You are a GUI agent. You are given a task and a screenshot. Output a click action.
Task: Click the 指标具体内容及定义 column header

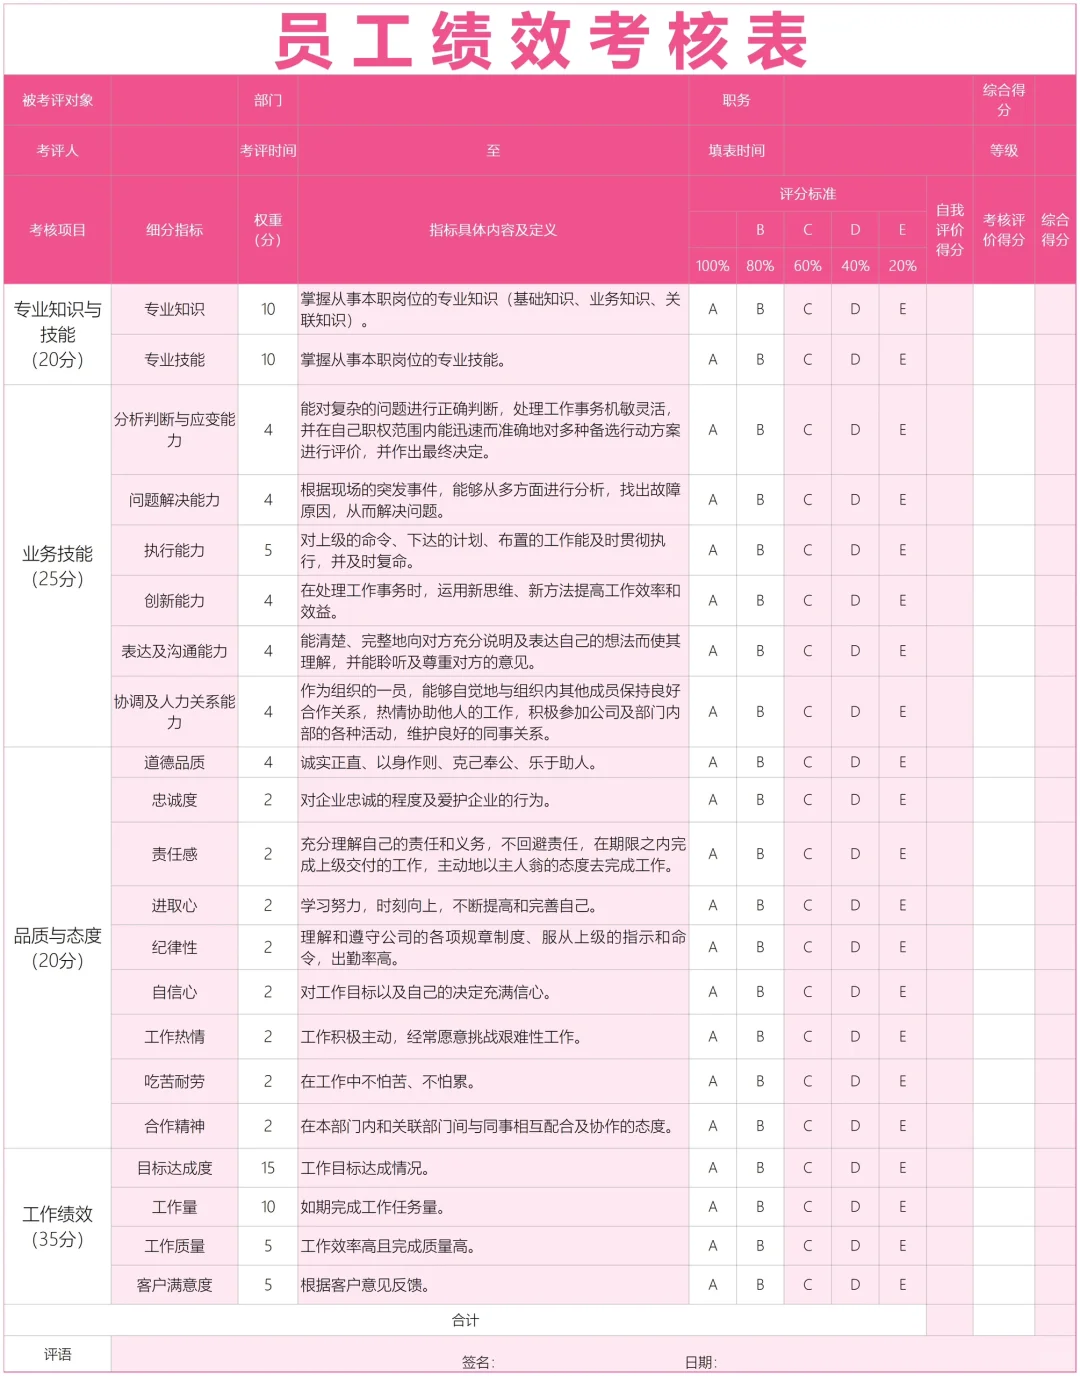[493, 230]
